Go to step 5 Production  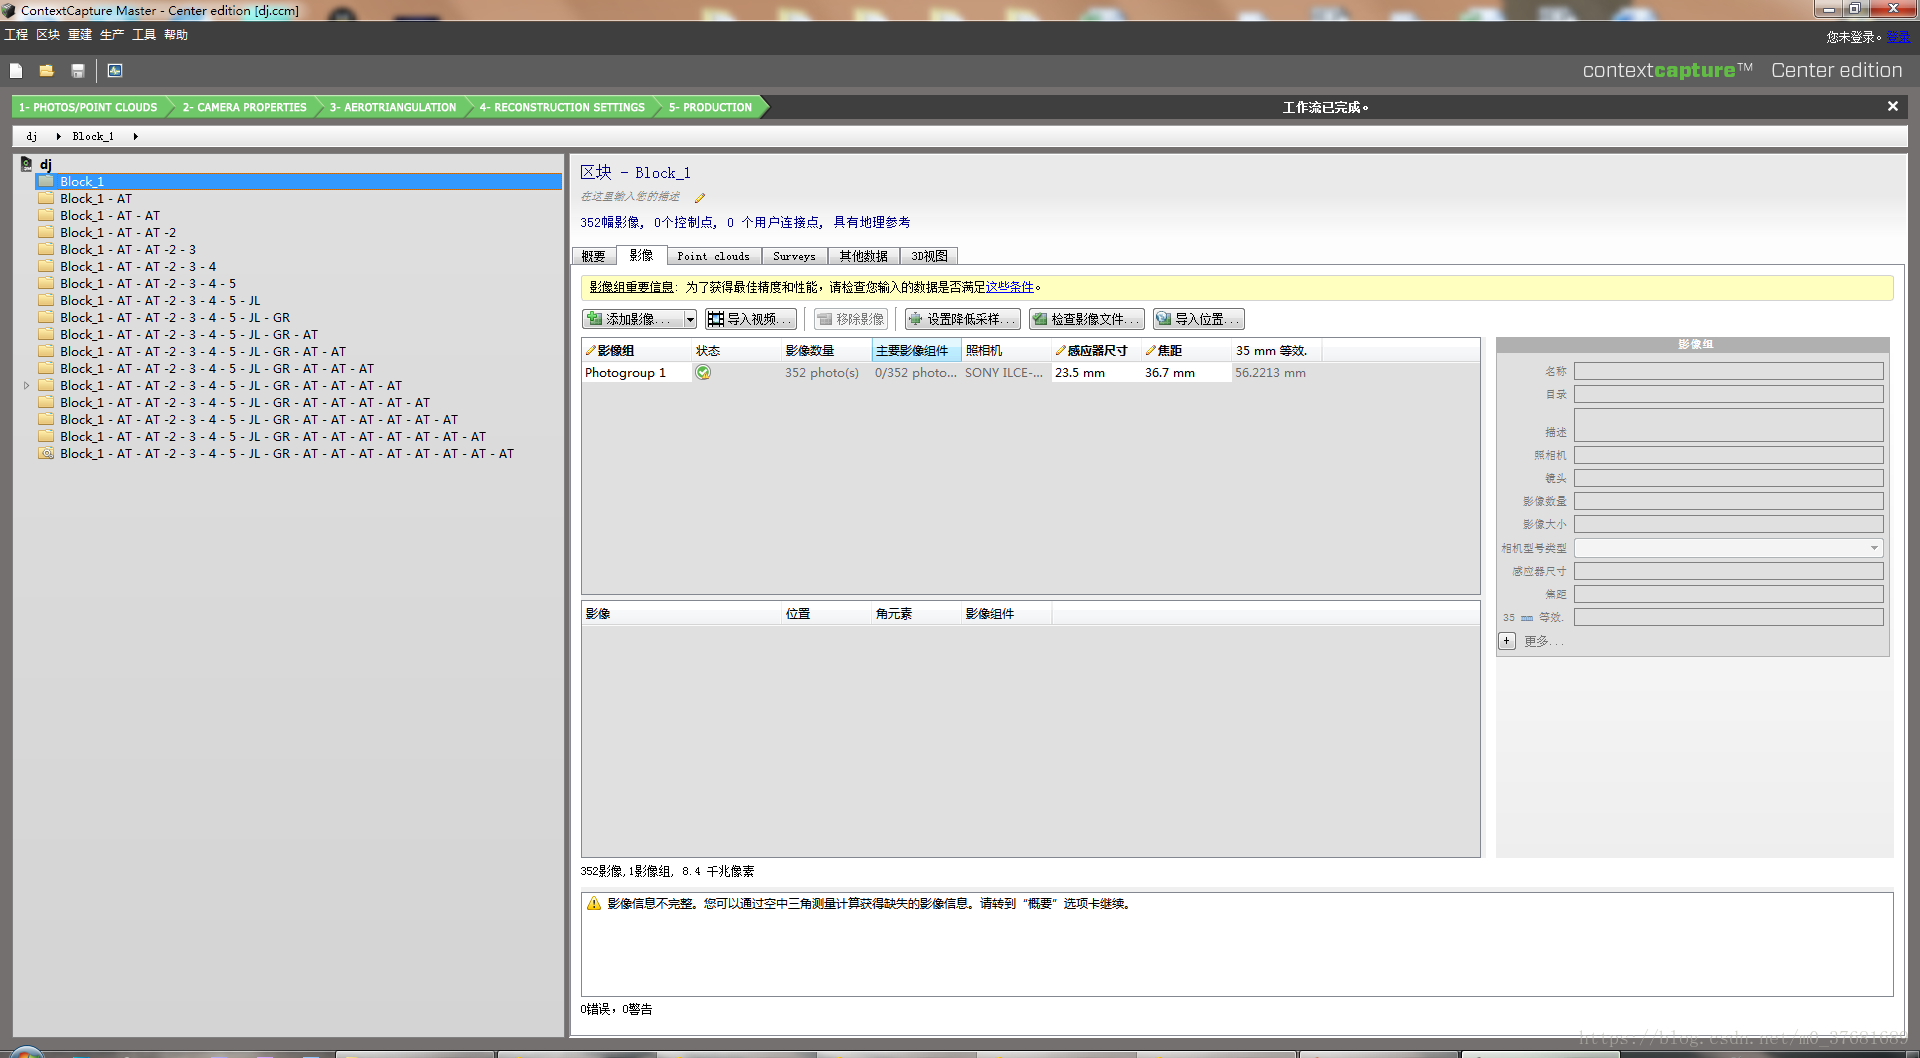click(x=710, y=107)
